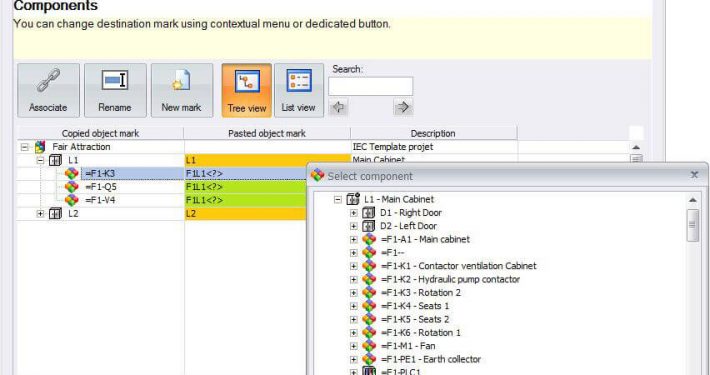Expand the =F1-- node
The width and height of the screenshot is (710, 375).
pos(354,253)
